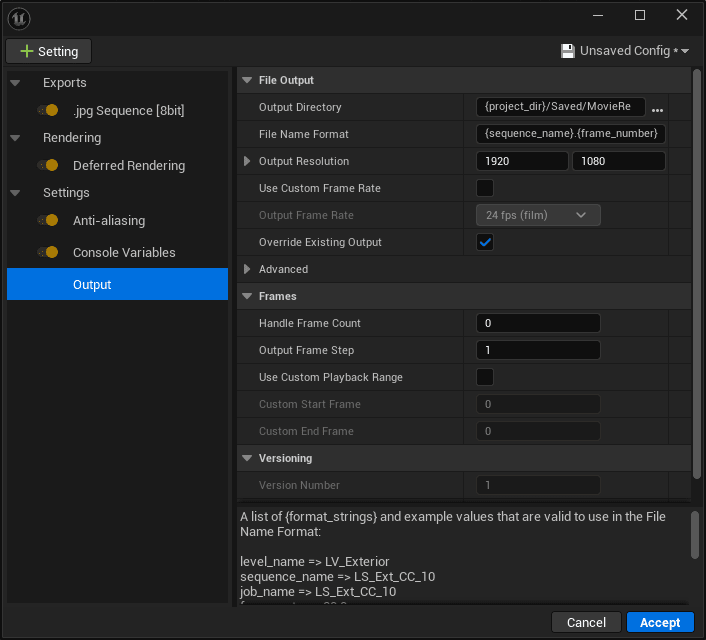Toggle the Anti-aliasing enable switch icon
Image resolution: width=706 pixels, height=640 pixels.
point(48,221)
